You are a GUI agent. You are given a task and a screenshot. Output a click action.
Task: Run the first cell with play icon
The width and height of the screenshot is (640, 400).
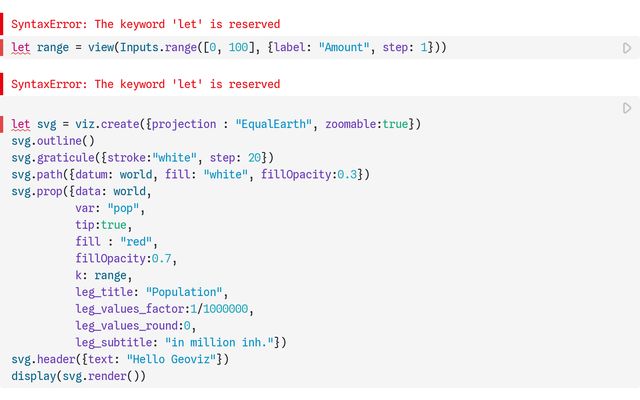click(627, 48)
